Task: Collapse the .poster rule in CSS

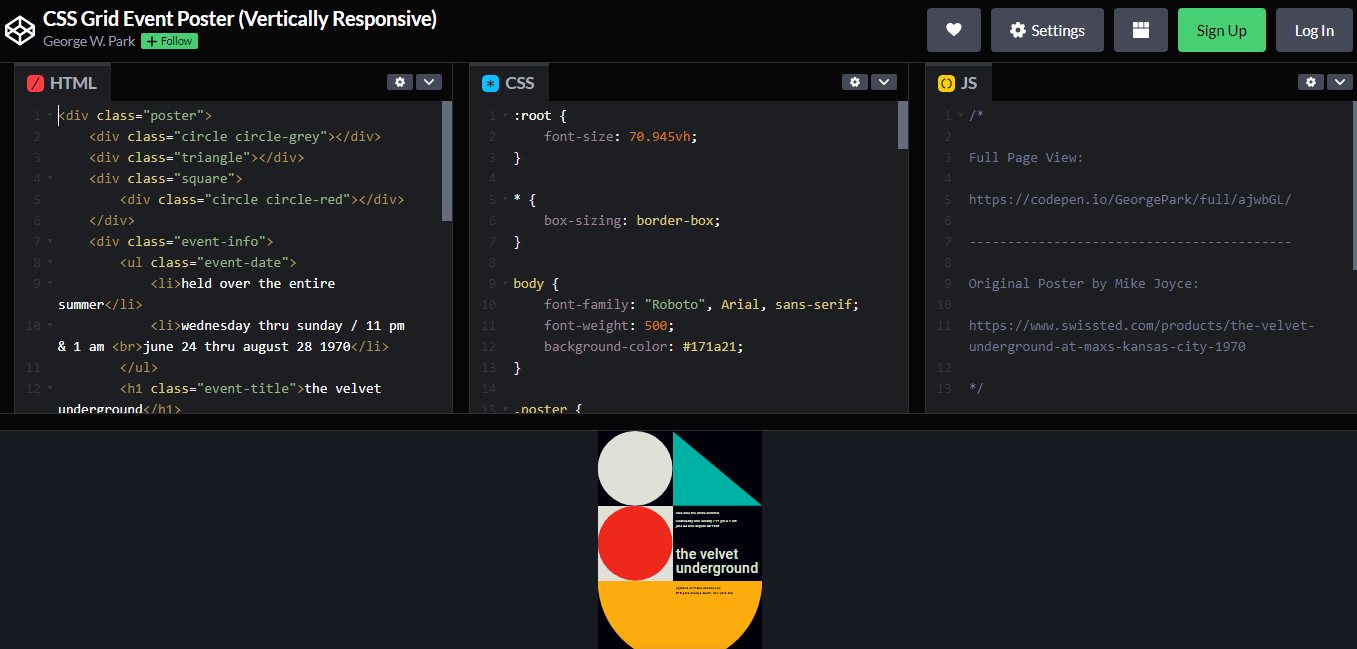Action: (505, 409)
